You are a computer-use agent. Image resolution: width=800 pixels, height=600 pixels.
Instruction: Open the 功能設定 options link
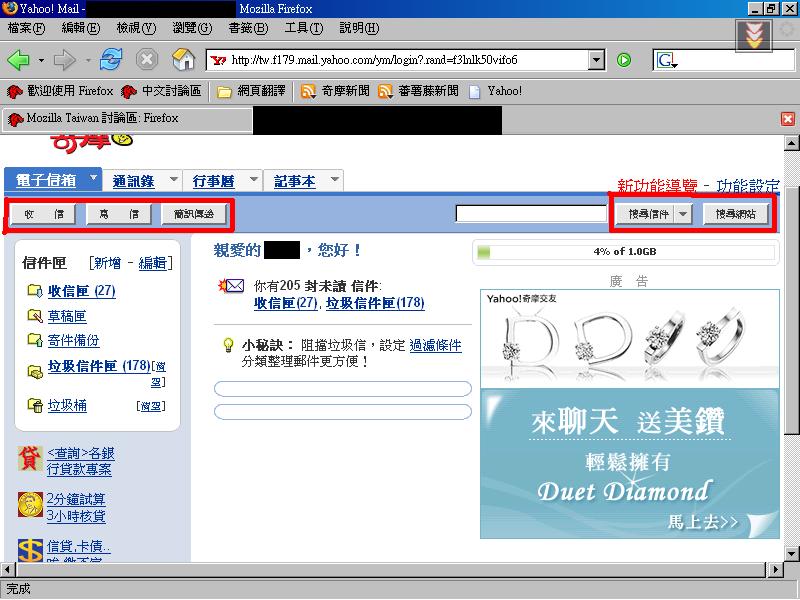point(747,185)
